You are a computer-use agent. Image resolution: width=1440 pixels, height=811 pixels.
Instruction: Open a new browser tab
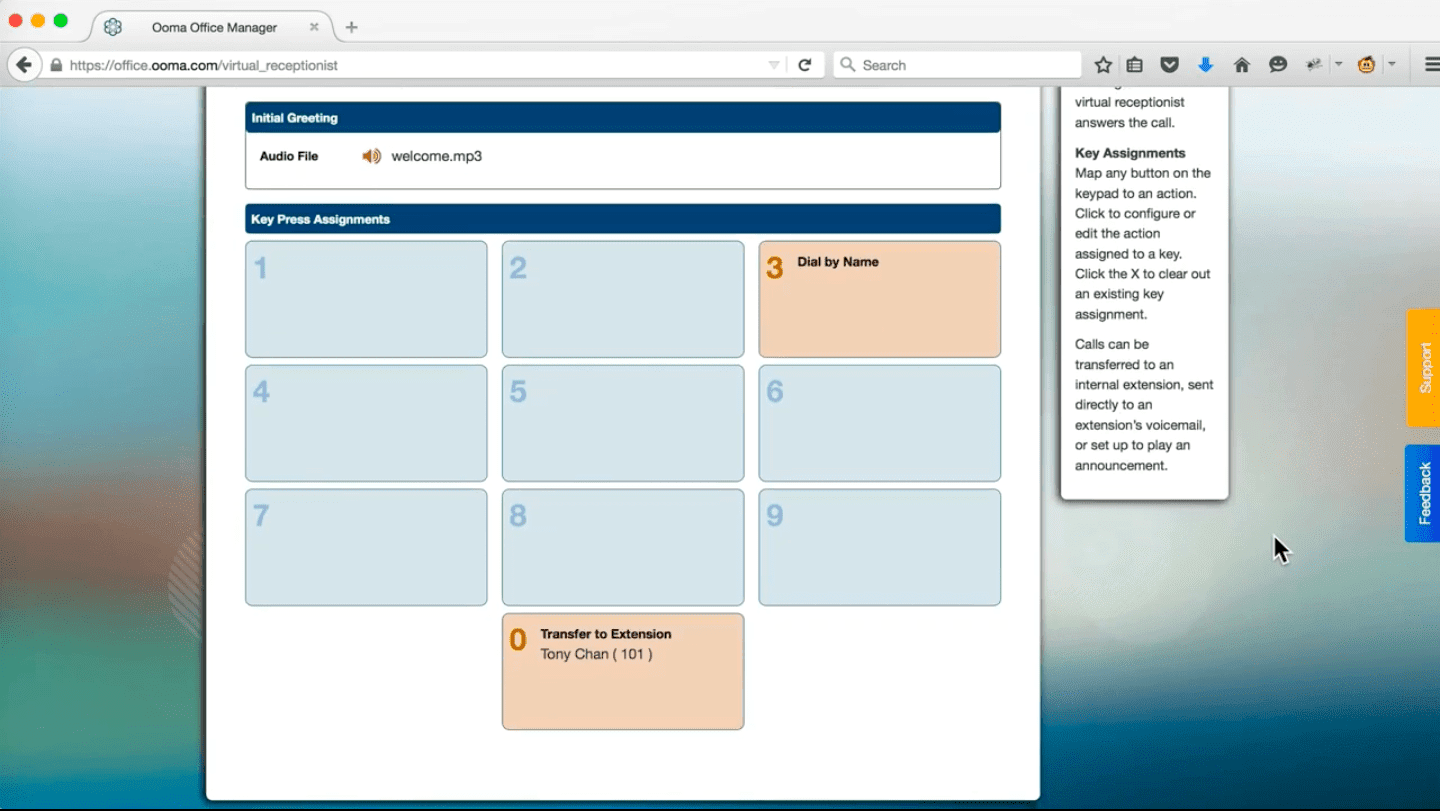(351, 27)
